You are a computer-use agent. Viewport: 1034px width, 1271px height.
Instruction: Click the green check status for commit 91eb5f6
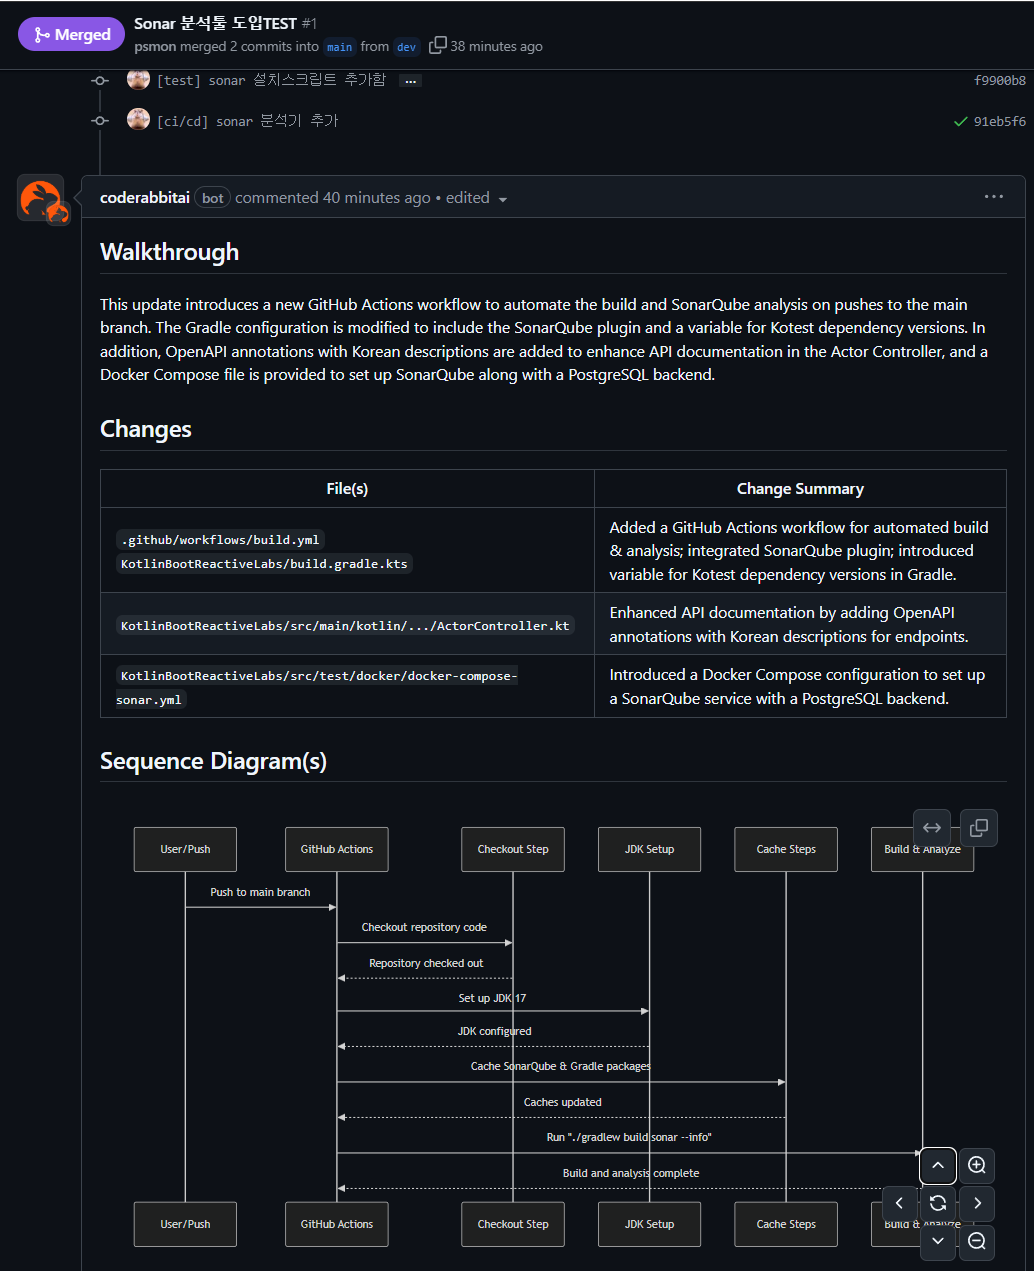[x=960, y=122]
